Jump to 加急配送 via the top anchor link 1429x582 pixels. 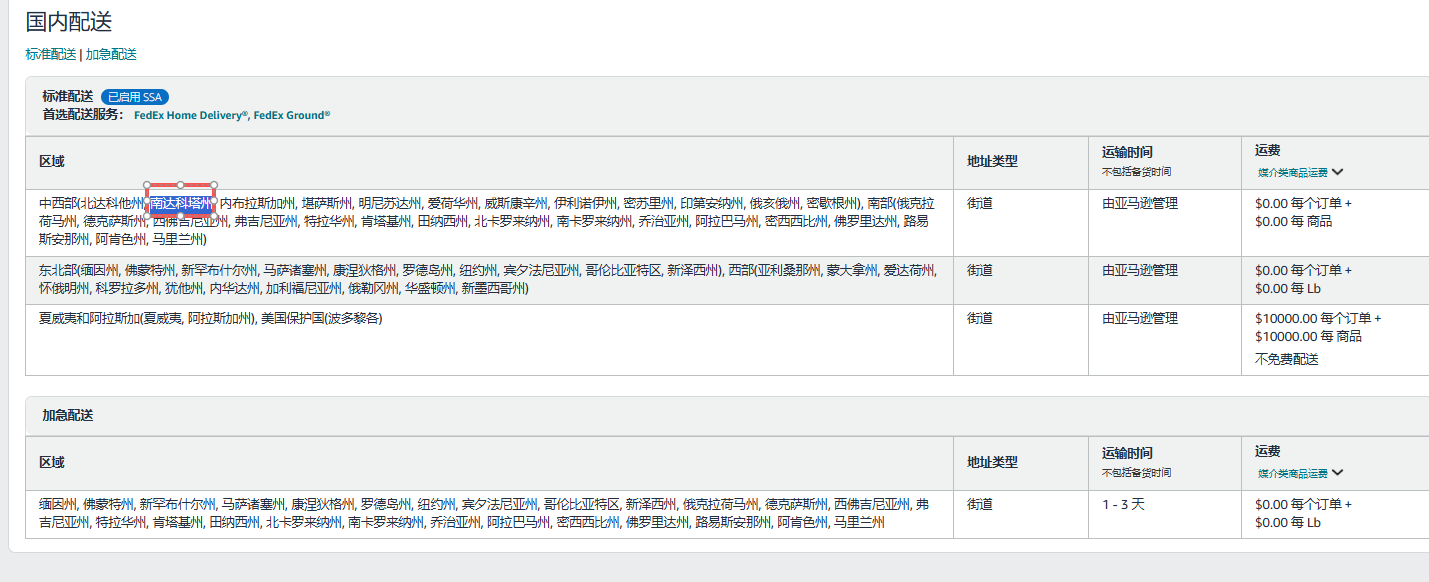click(x=111, y=54)
